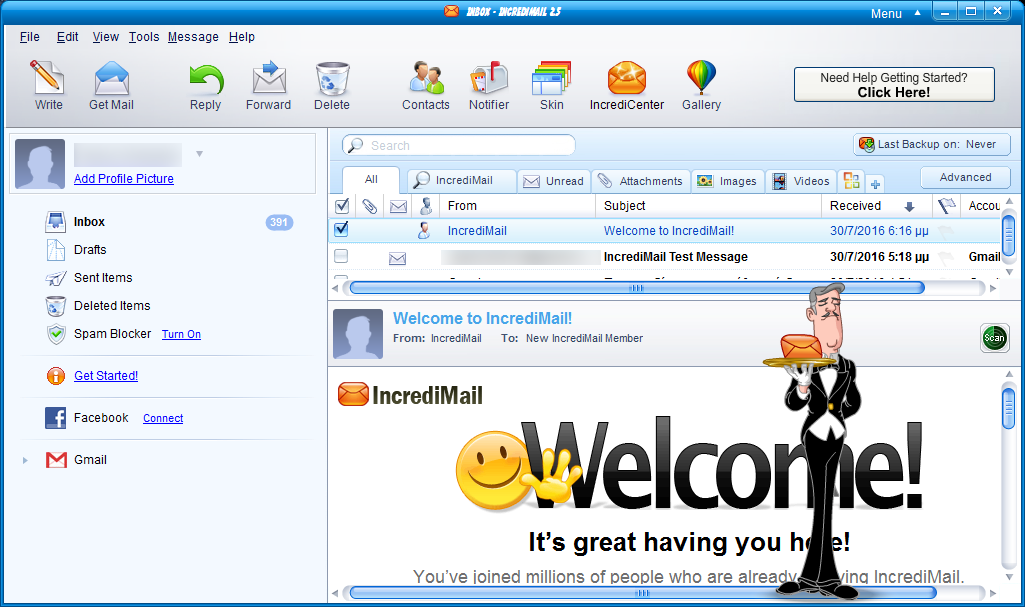This screenshot has height=607, width=1025.
Task: Click the plus icon to add filter tab
Action: click(x=875, y=184)
